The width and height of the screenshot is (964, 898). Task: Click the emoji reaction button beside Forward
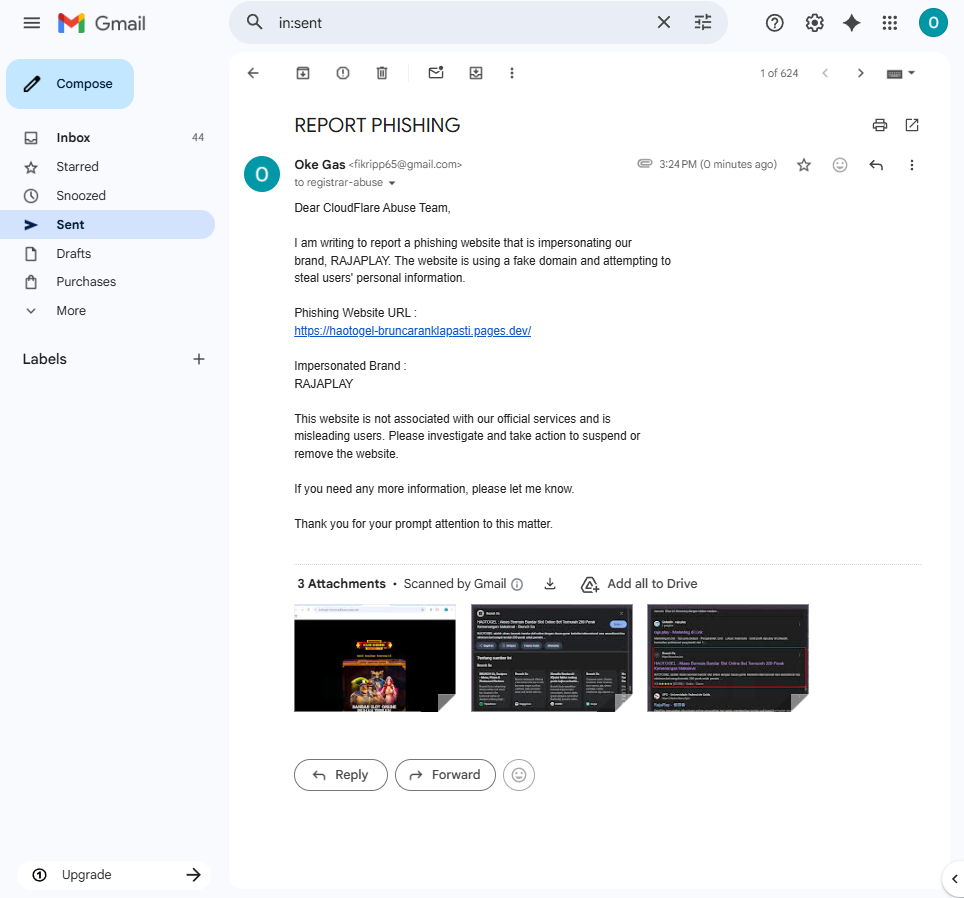click(519, 775)
